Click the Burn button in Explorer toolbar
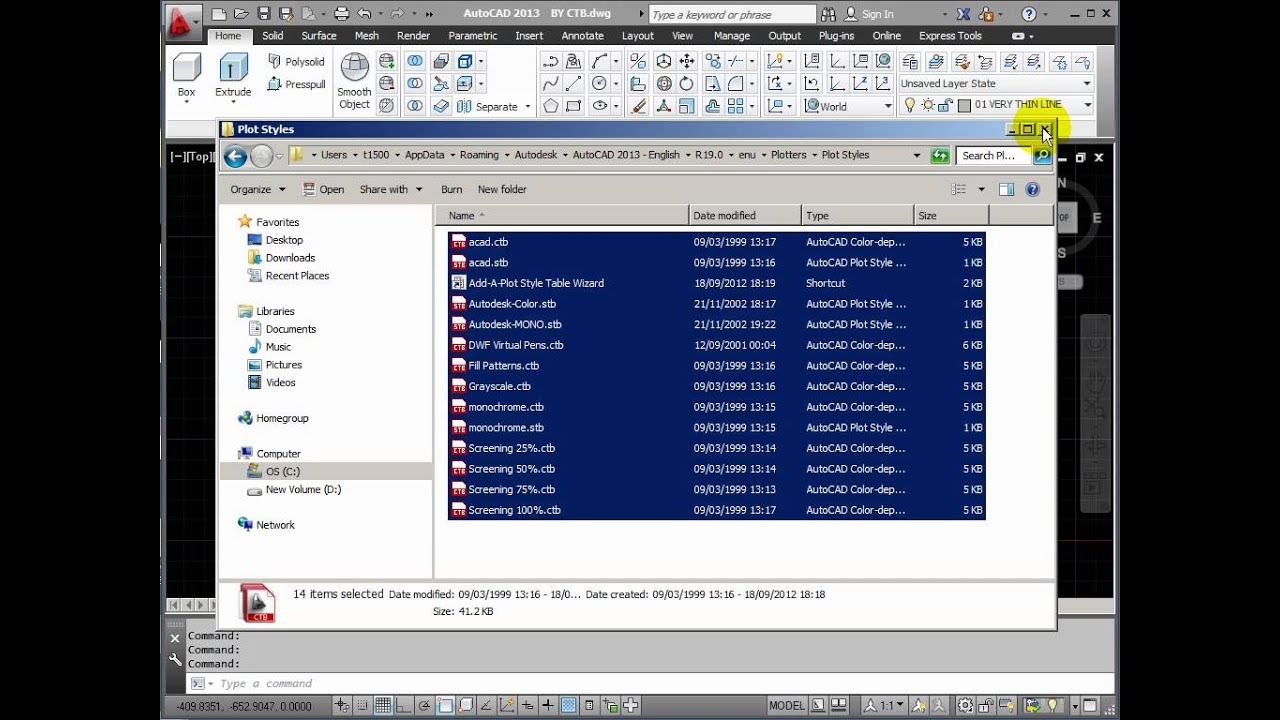This screenshot has height=720, width=1280. (x=452, y=189)
